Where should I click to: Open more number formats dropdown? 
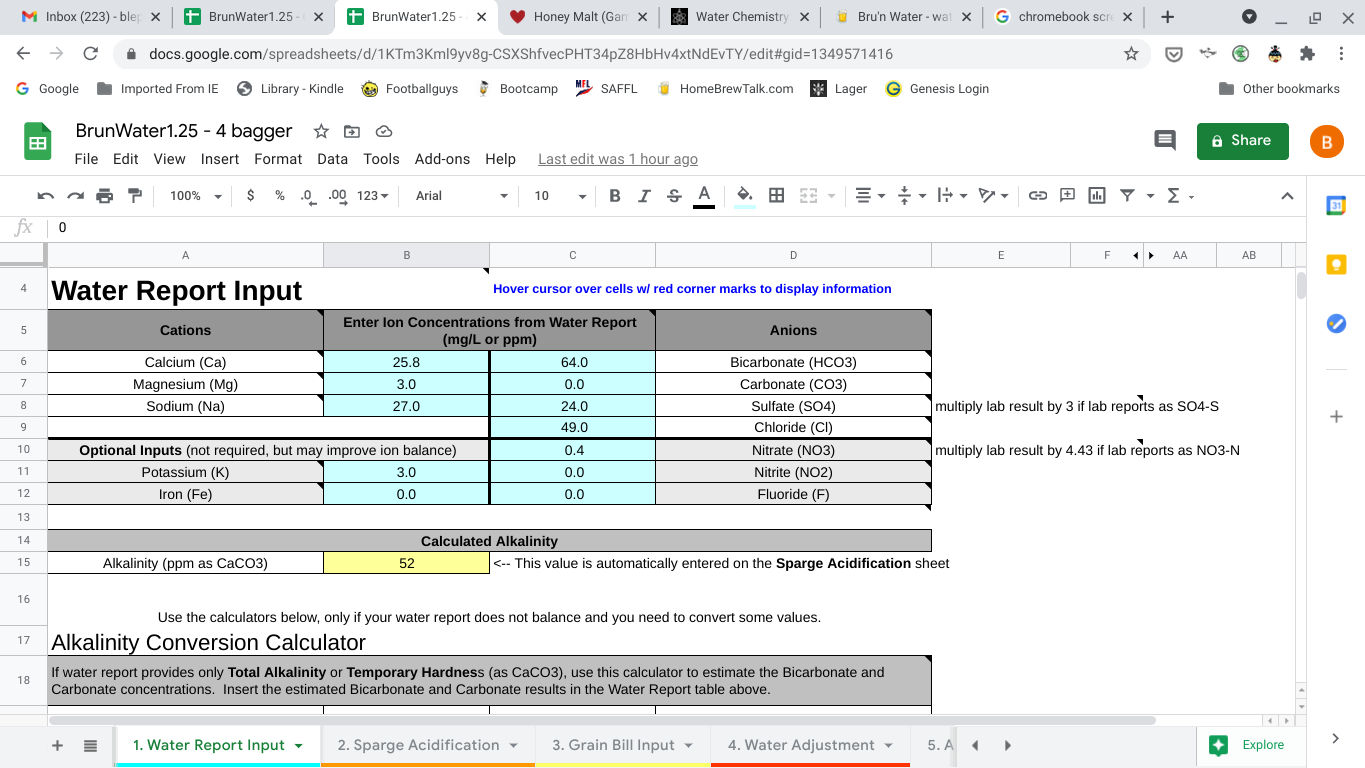pyautogui.click(x=373, y=196)
